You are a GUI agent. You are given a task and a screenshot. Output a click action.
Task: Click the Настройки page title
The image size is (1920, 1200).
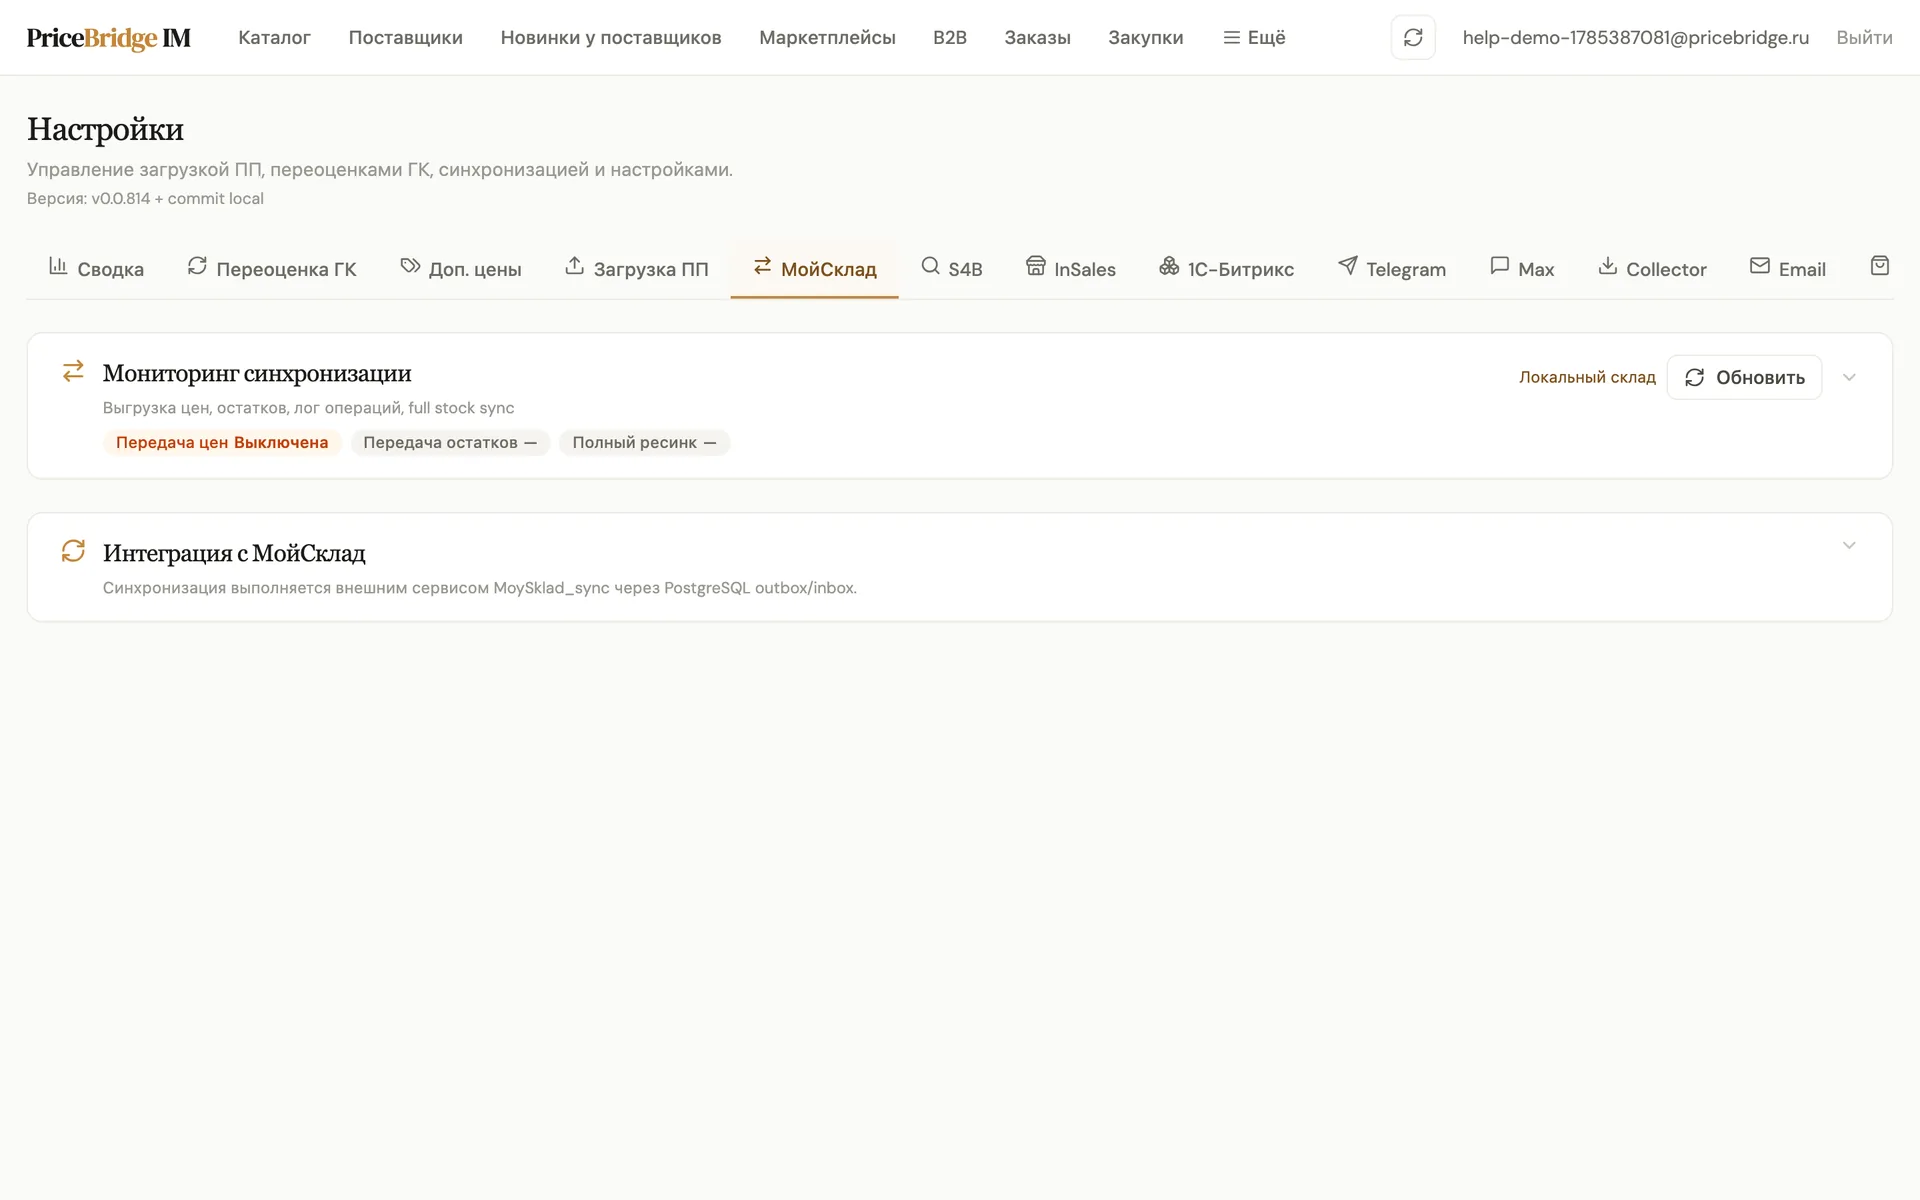pos(105,129)
